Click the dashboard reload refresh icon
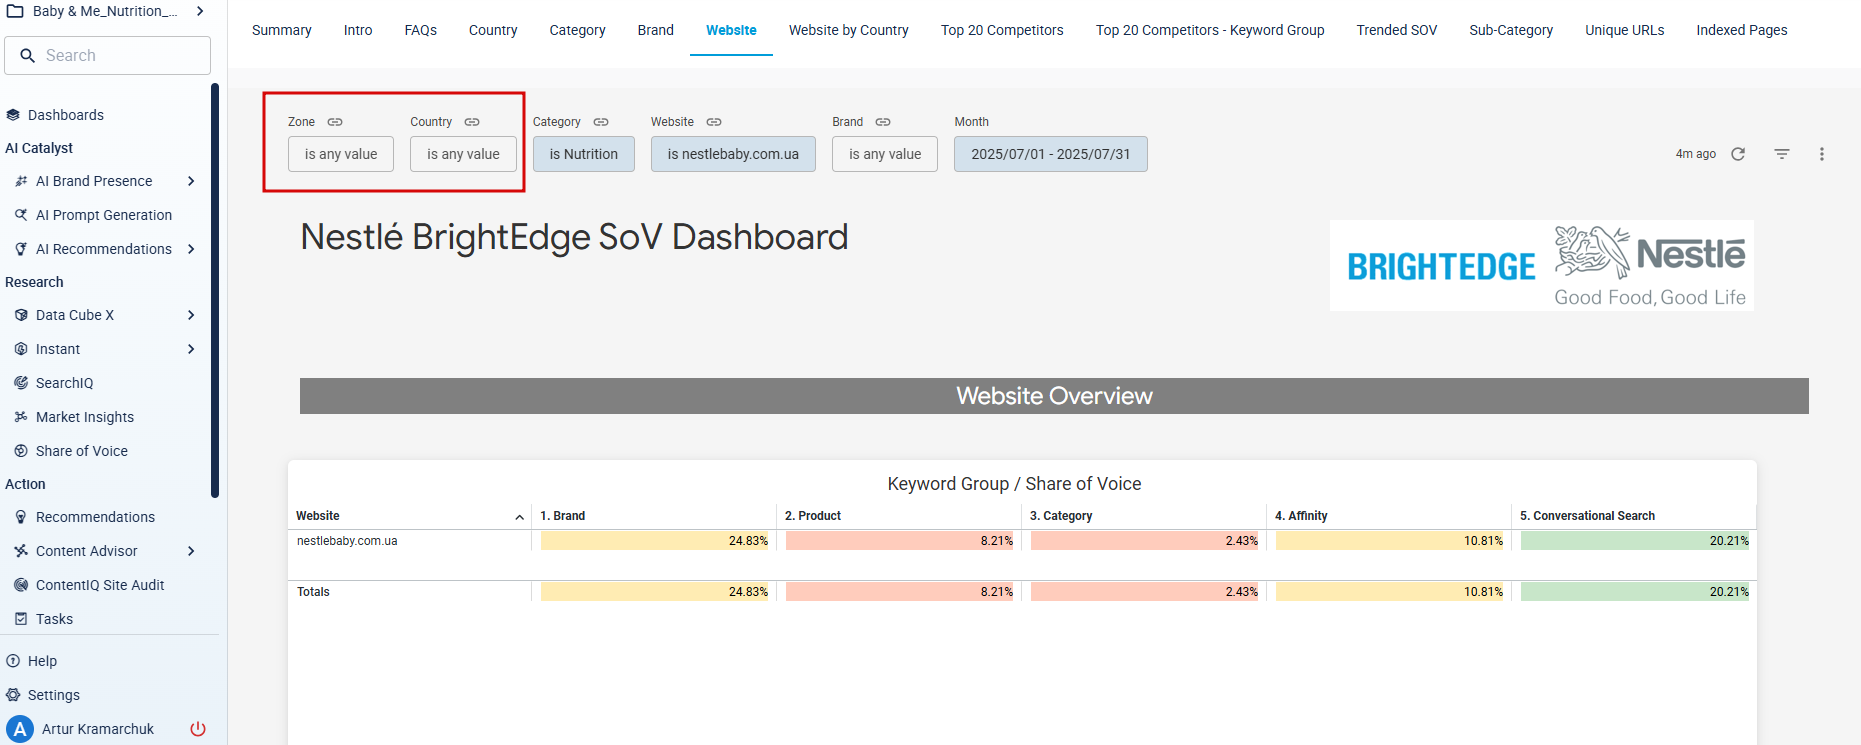 1738,154
